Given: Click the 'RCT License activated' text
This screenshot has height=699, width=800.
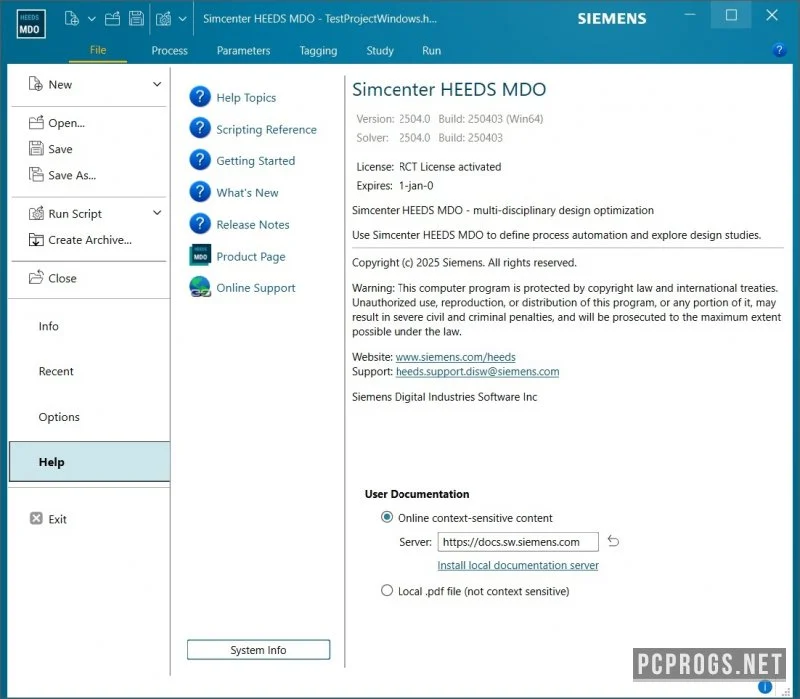Looking at the screenshot, I should (450, 167).
